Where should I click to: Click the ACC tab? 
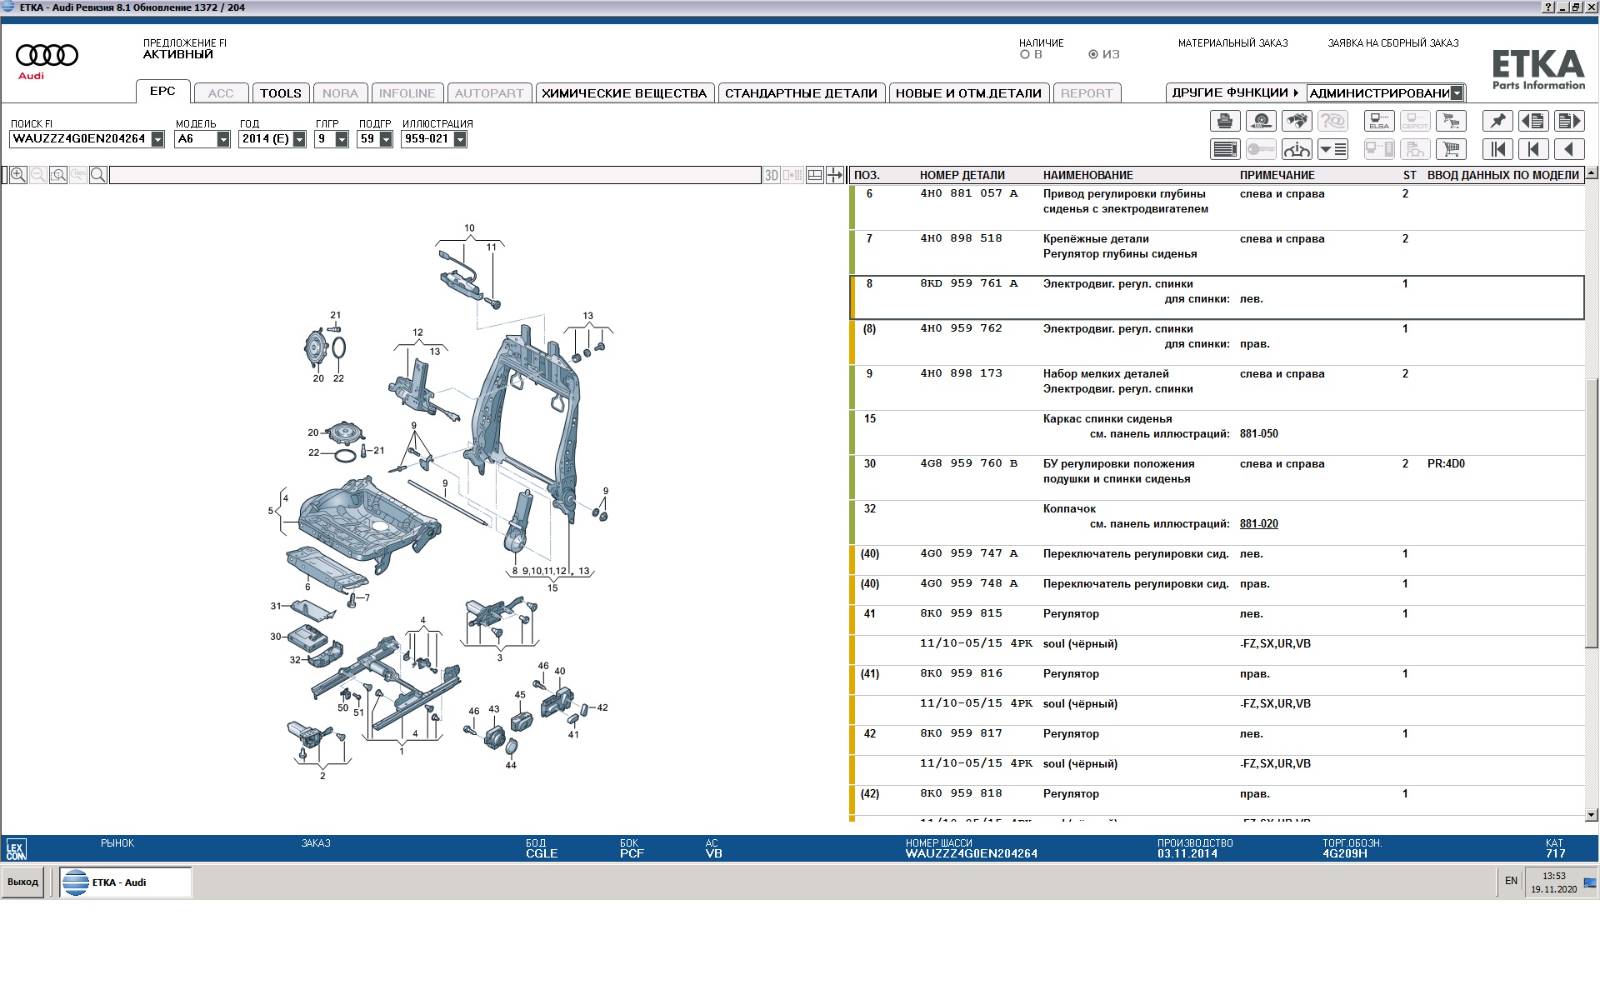pos(221,93)
